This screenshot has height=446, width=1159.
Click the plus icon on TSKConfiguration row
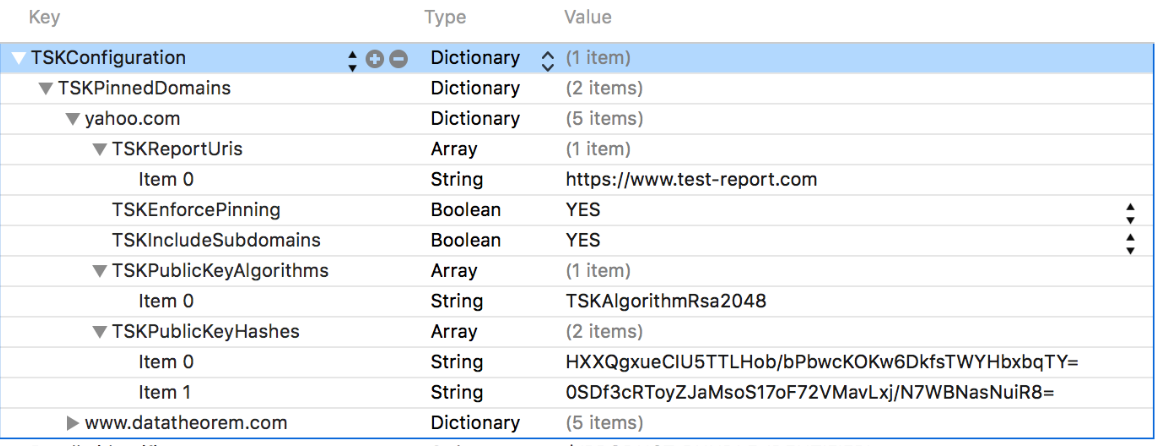pos(375,59)
